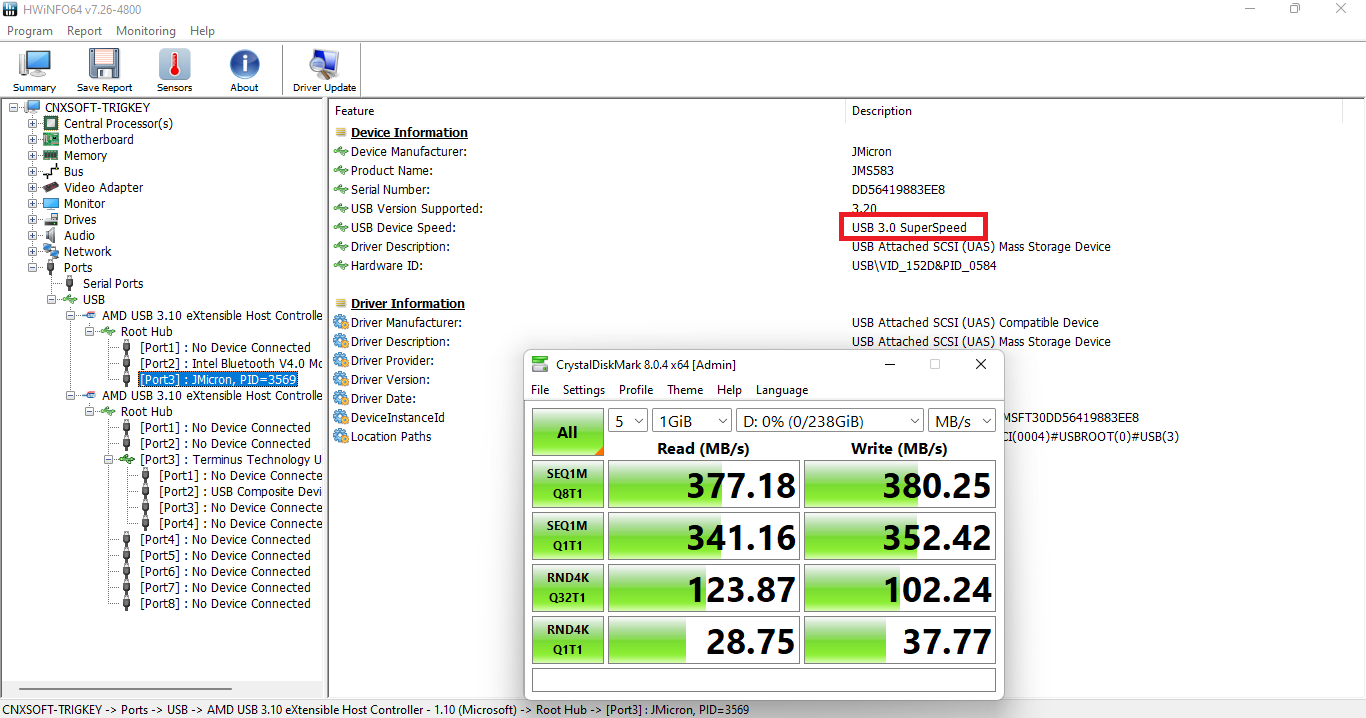Close the CrystalDiskMark window
The width and height of the screenshot is (1366, 718).
pyautogui.click(x=980, y=364)
